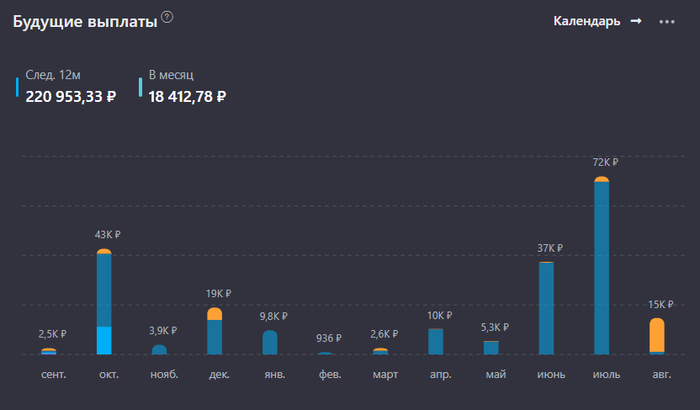
Task: Open the three-dot more options menu
Action: [x=667, y=21]
